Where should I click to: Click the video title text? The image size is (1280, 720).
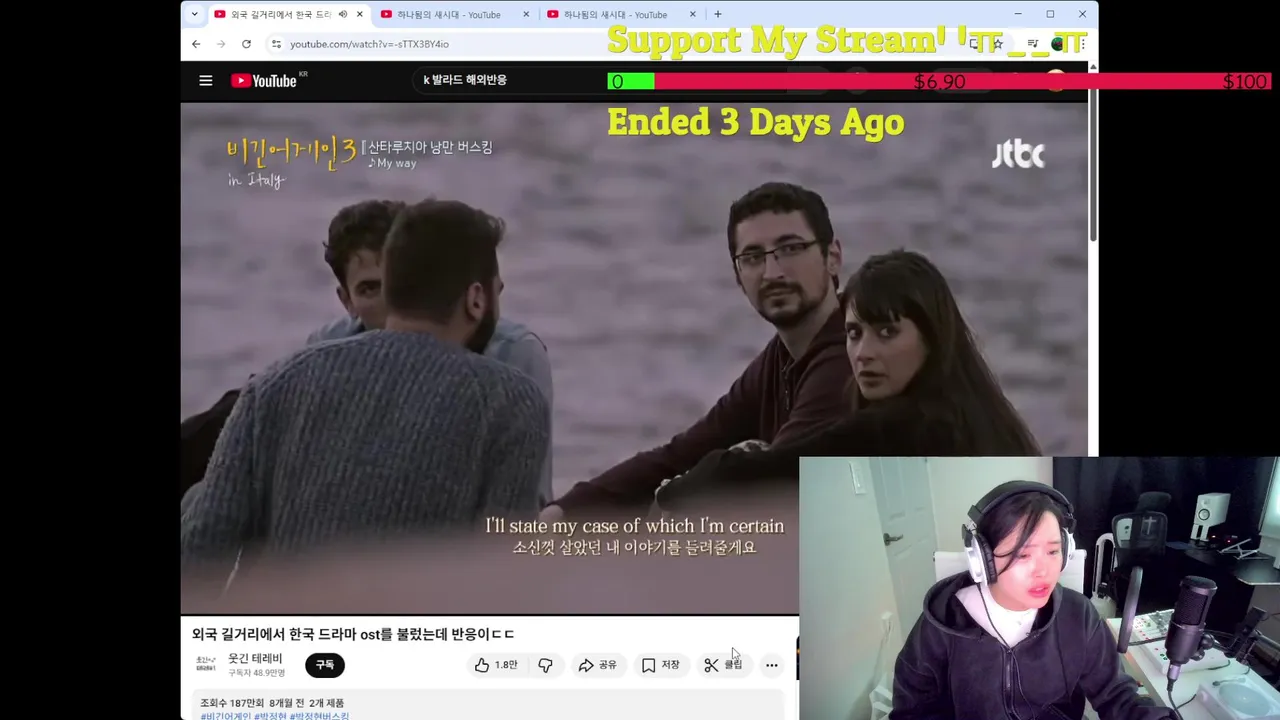(353, 634)
